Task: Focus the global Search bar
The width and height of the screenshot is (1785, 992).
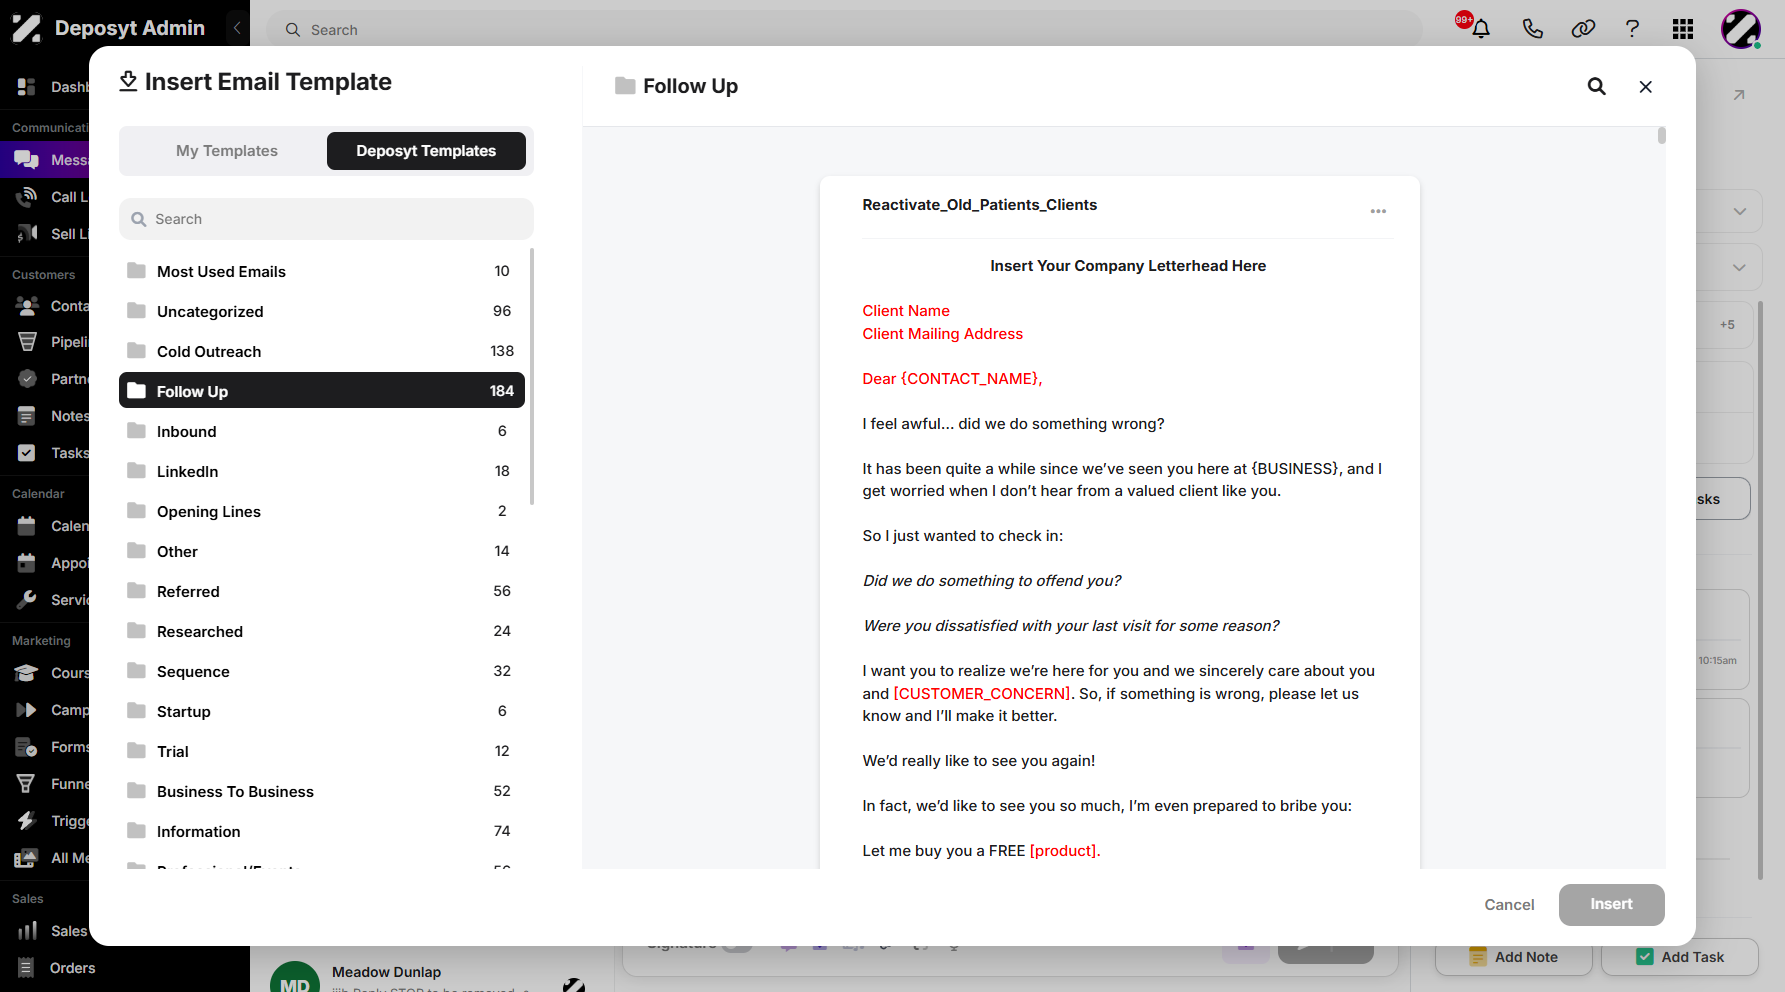Action: tap(844, 30)
